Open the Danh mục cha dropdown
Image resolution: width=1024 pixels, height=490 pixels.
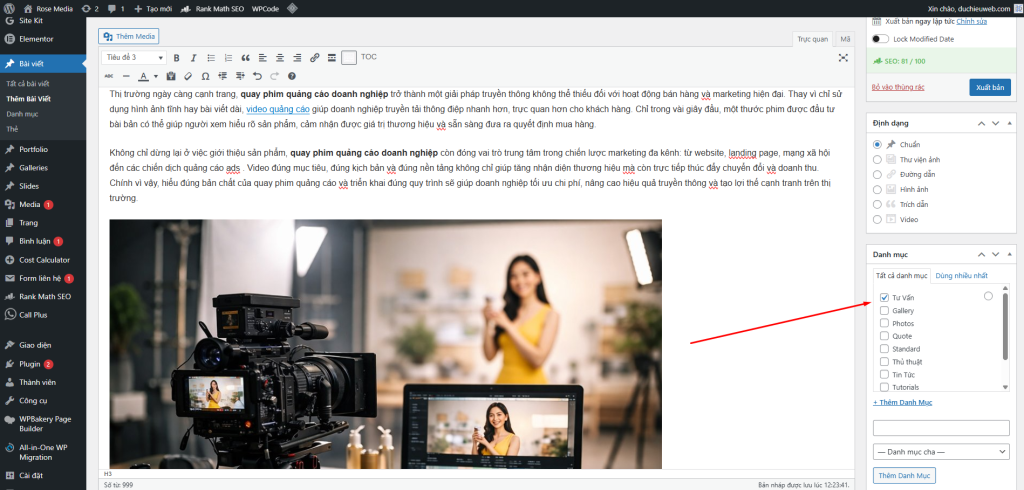(x=941, y=451)
